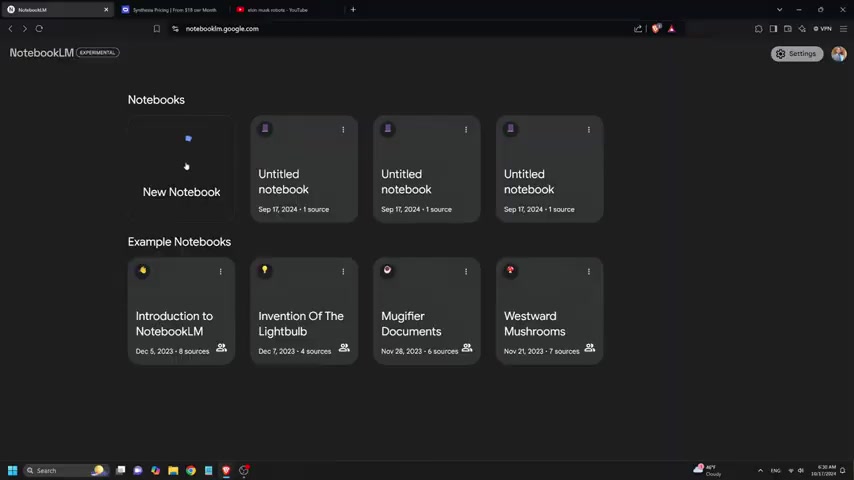Click the lightbulb emoji on Invention Of The Lightbulb
This screenshot has width=854, height=480.
[x=265, y=270]
